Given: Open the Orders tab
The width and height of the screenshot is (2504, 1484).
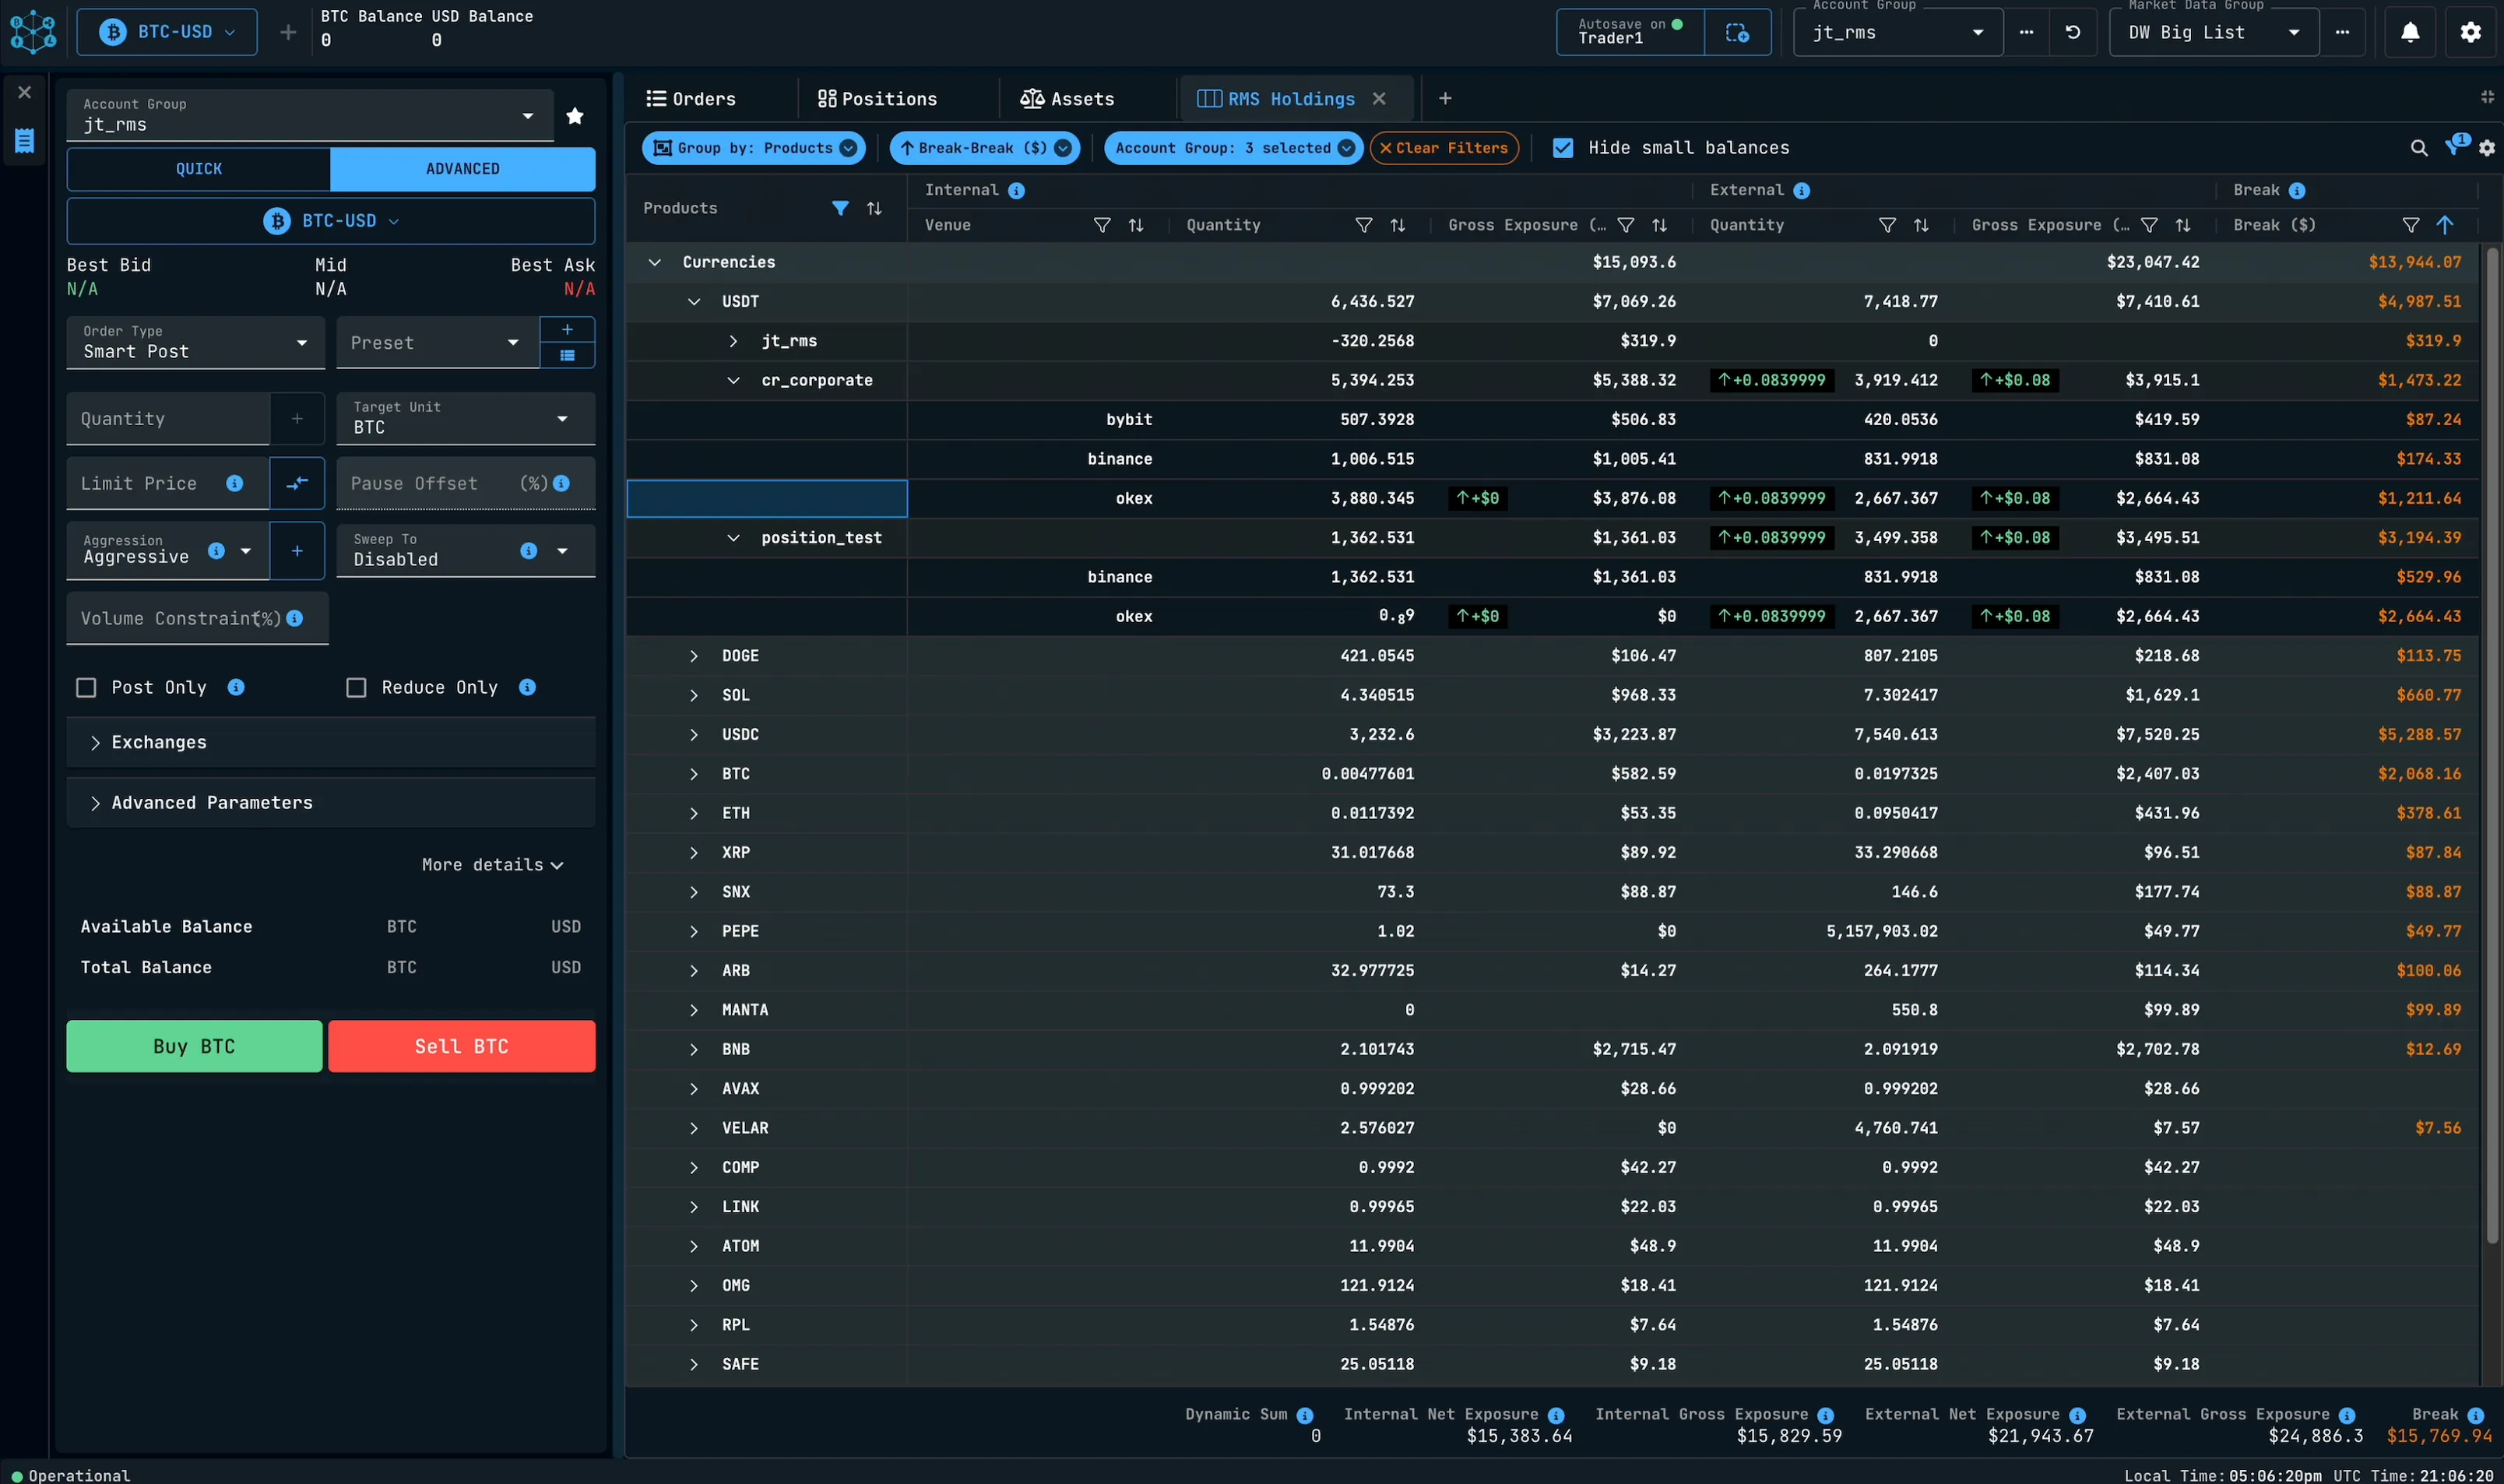Looking at the screenshot, I should (691, 98).
